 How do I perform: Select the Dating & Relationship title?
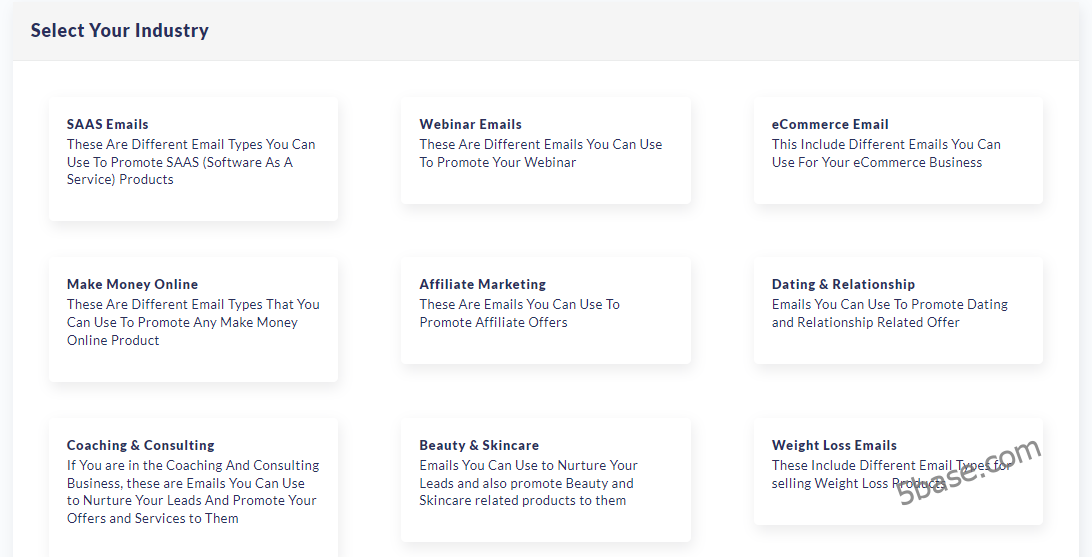[x=842, y=284]
